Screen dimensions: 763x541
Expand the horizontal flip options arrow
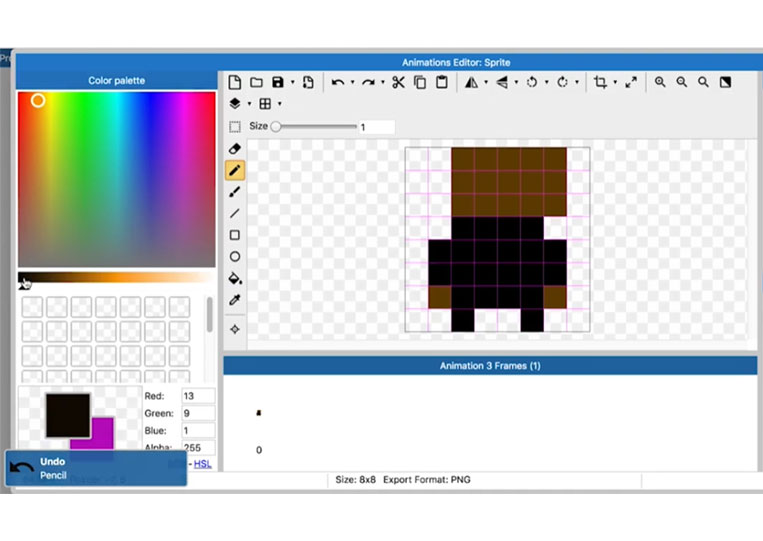(x=486, y=82)
